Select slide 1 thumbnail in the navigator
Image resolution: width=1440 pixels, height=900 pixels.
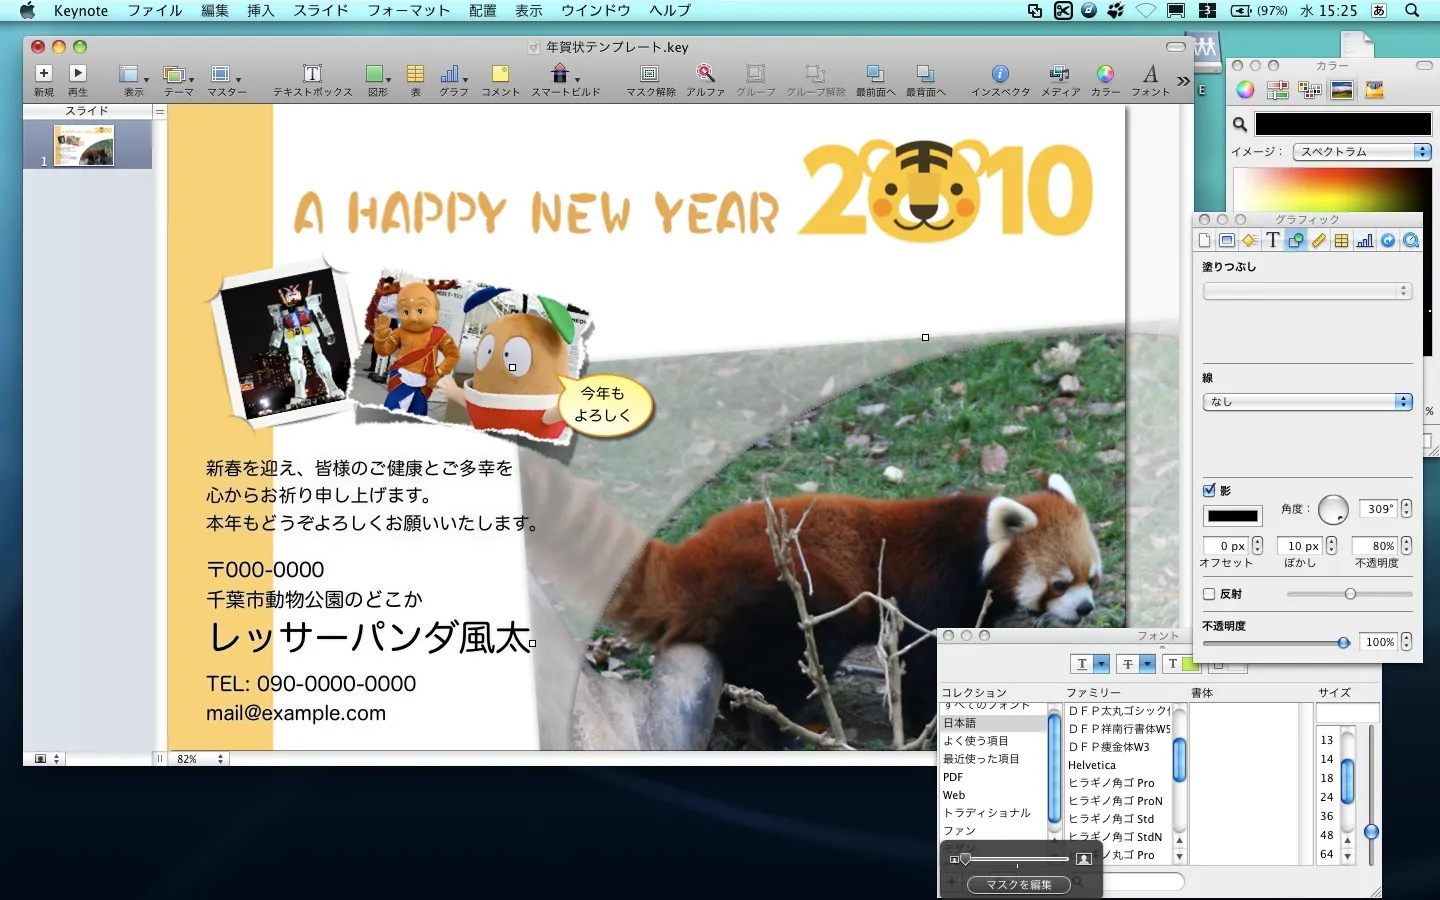click(x=84, y=146)
